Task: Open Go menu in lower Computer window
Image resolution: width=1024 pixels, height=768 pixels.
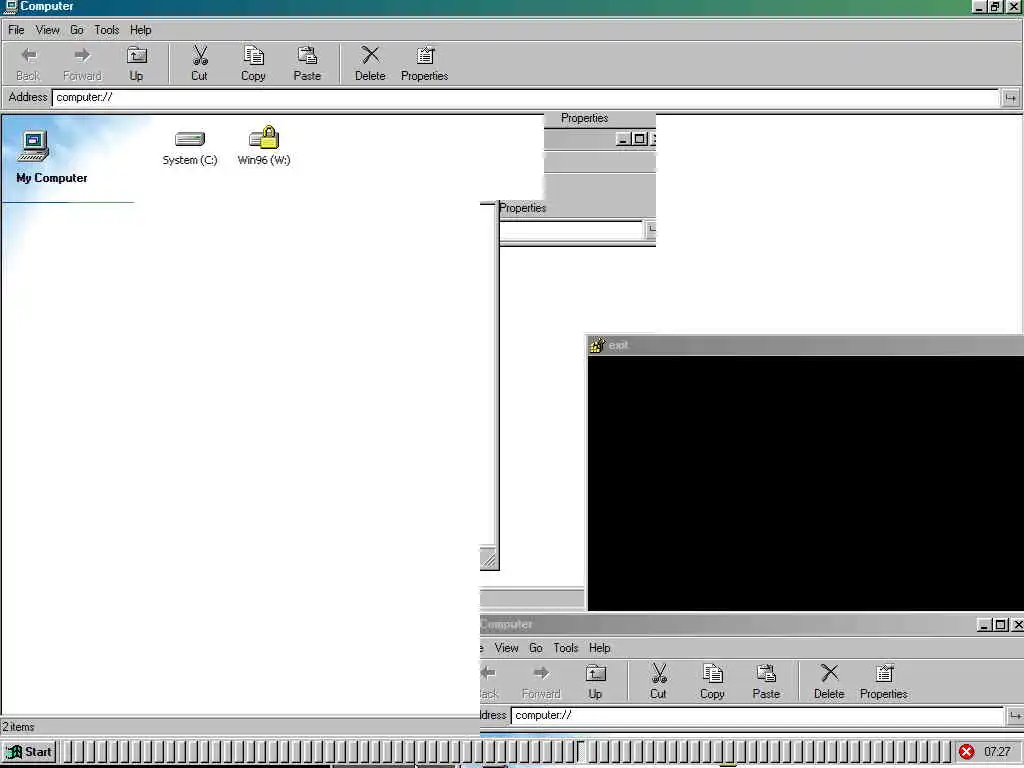Action: click(x=536, y=648)
